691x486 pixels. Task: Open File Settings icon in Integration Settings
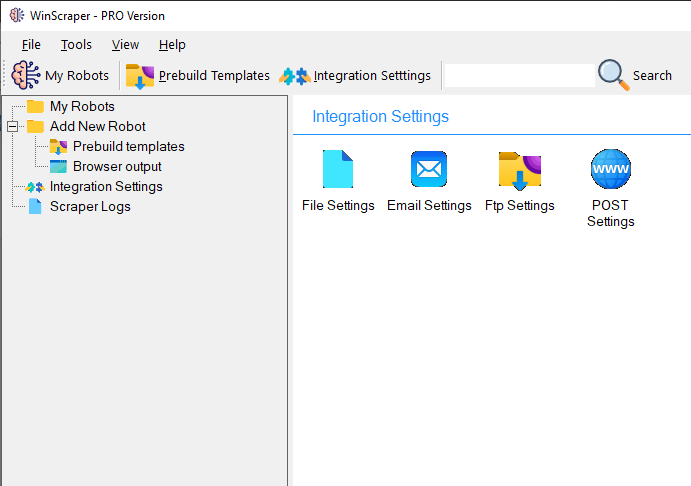[x=338, y=169]
